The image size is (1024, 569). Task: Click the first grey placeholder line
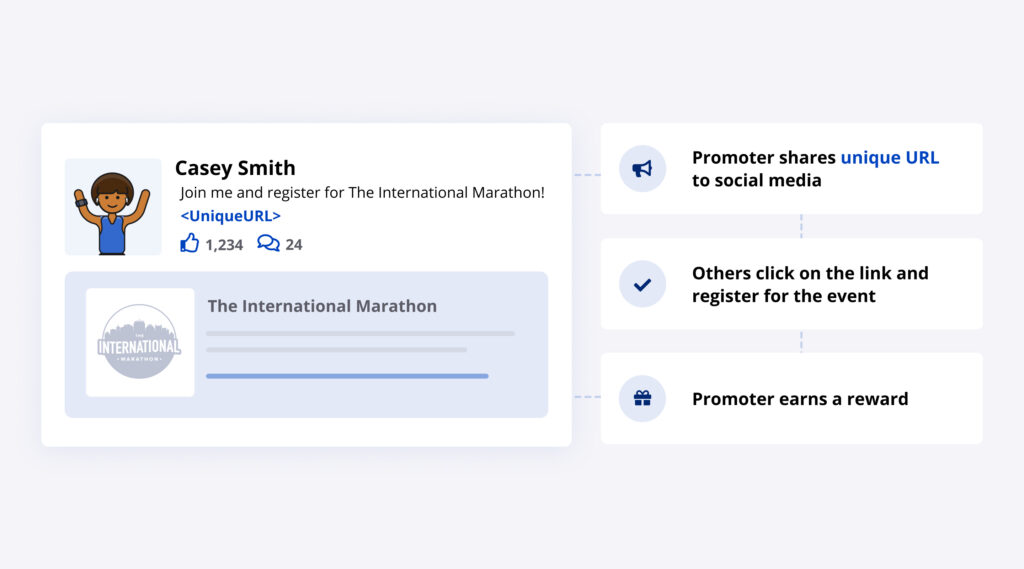point(360,333)
